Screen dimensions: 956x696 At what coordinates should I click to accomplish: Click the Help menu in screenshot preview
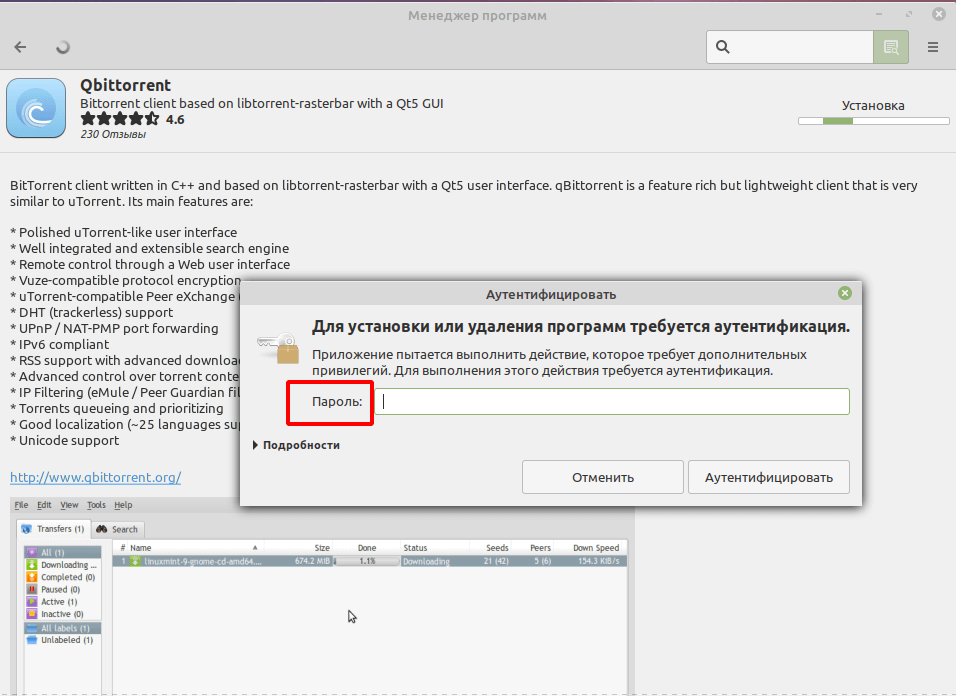(x=123, y=505)
